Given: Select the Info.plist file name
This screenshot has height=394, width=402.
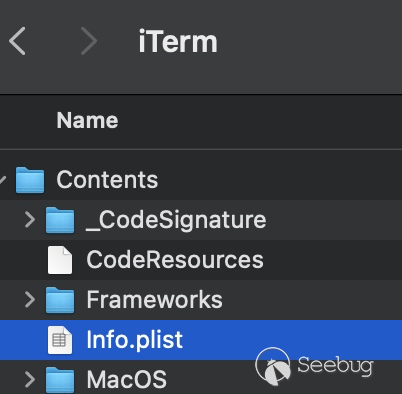Looking at the screenshot, I should coord(135,340).
